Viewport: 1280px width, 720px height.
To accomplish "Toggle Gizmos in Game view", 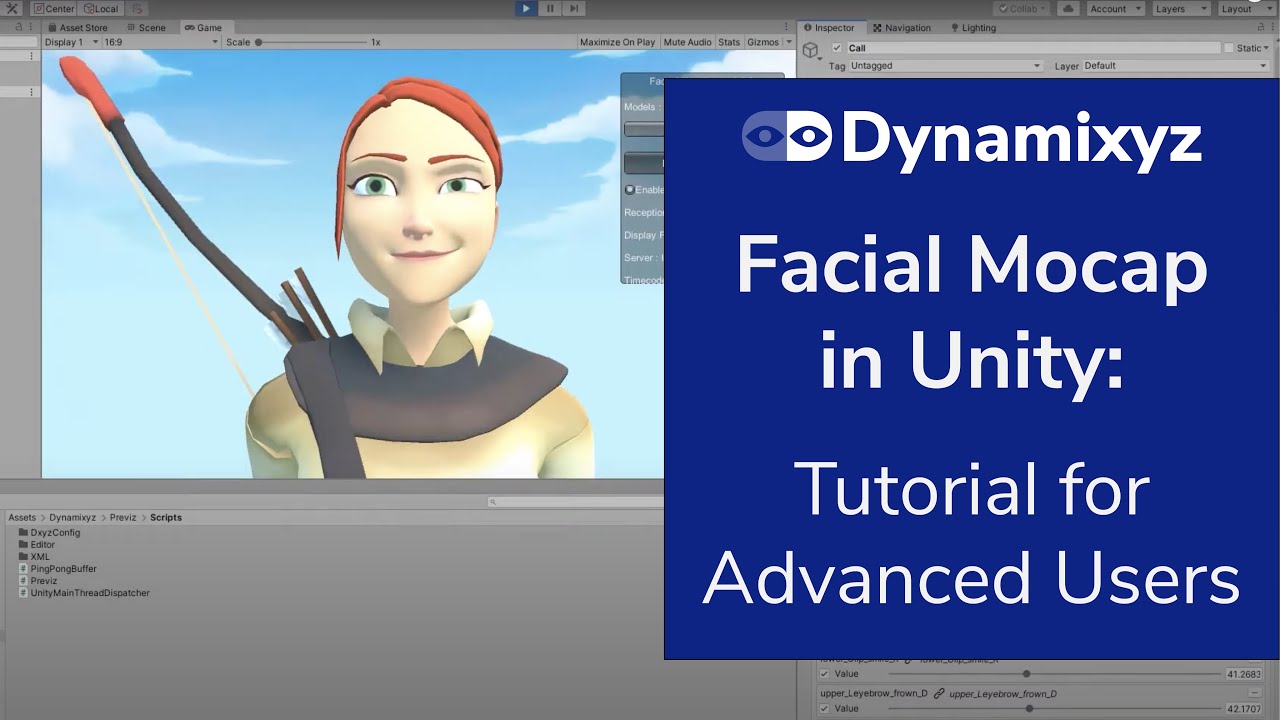I will (763, 42).
